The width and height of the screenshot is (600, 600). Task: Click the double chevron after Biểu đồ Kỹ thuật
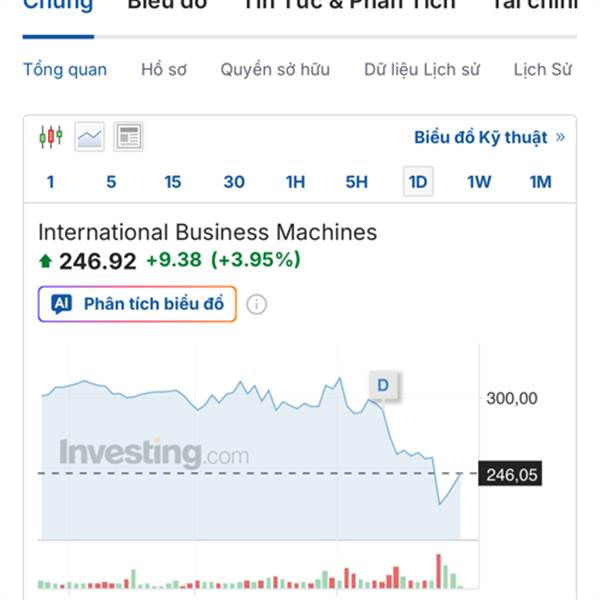560,138
